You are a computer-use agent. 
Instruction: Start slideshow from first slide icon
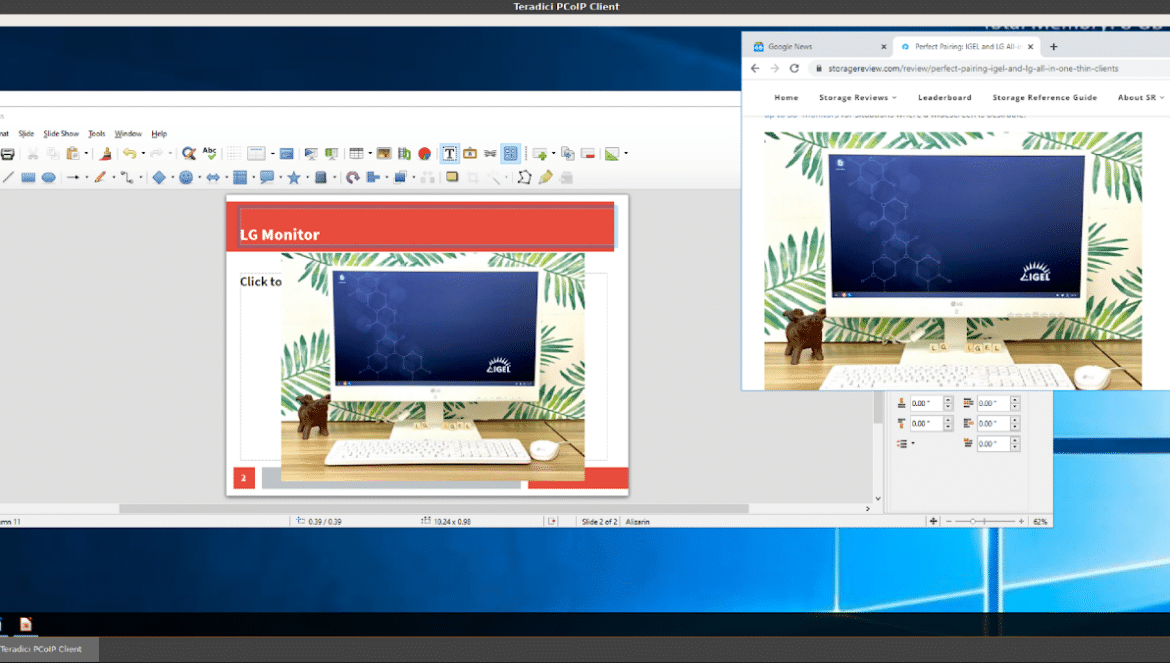click(311, 154)
